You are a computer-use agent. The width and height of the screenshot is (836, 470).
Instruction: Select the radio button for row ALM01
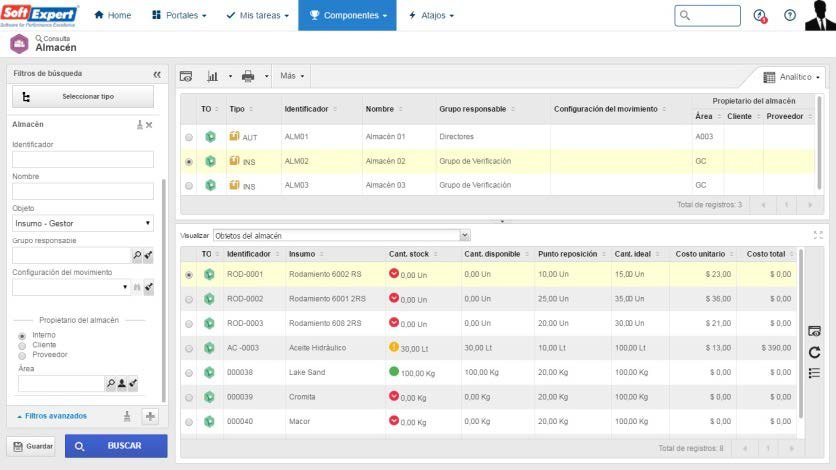point(189,137)
